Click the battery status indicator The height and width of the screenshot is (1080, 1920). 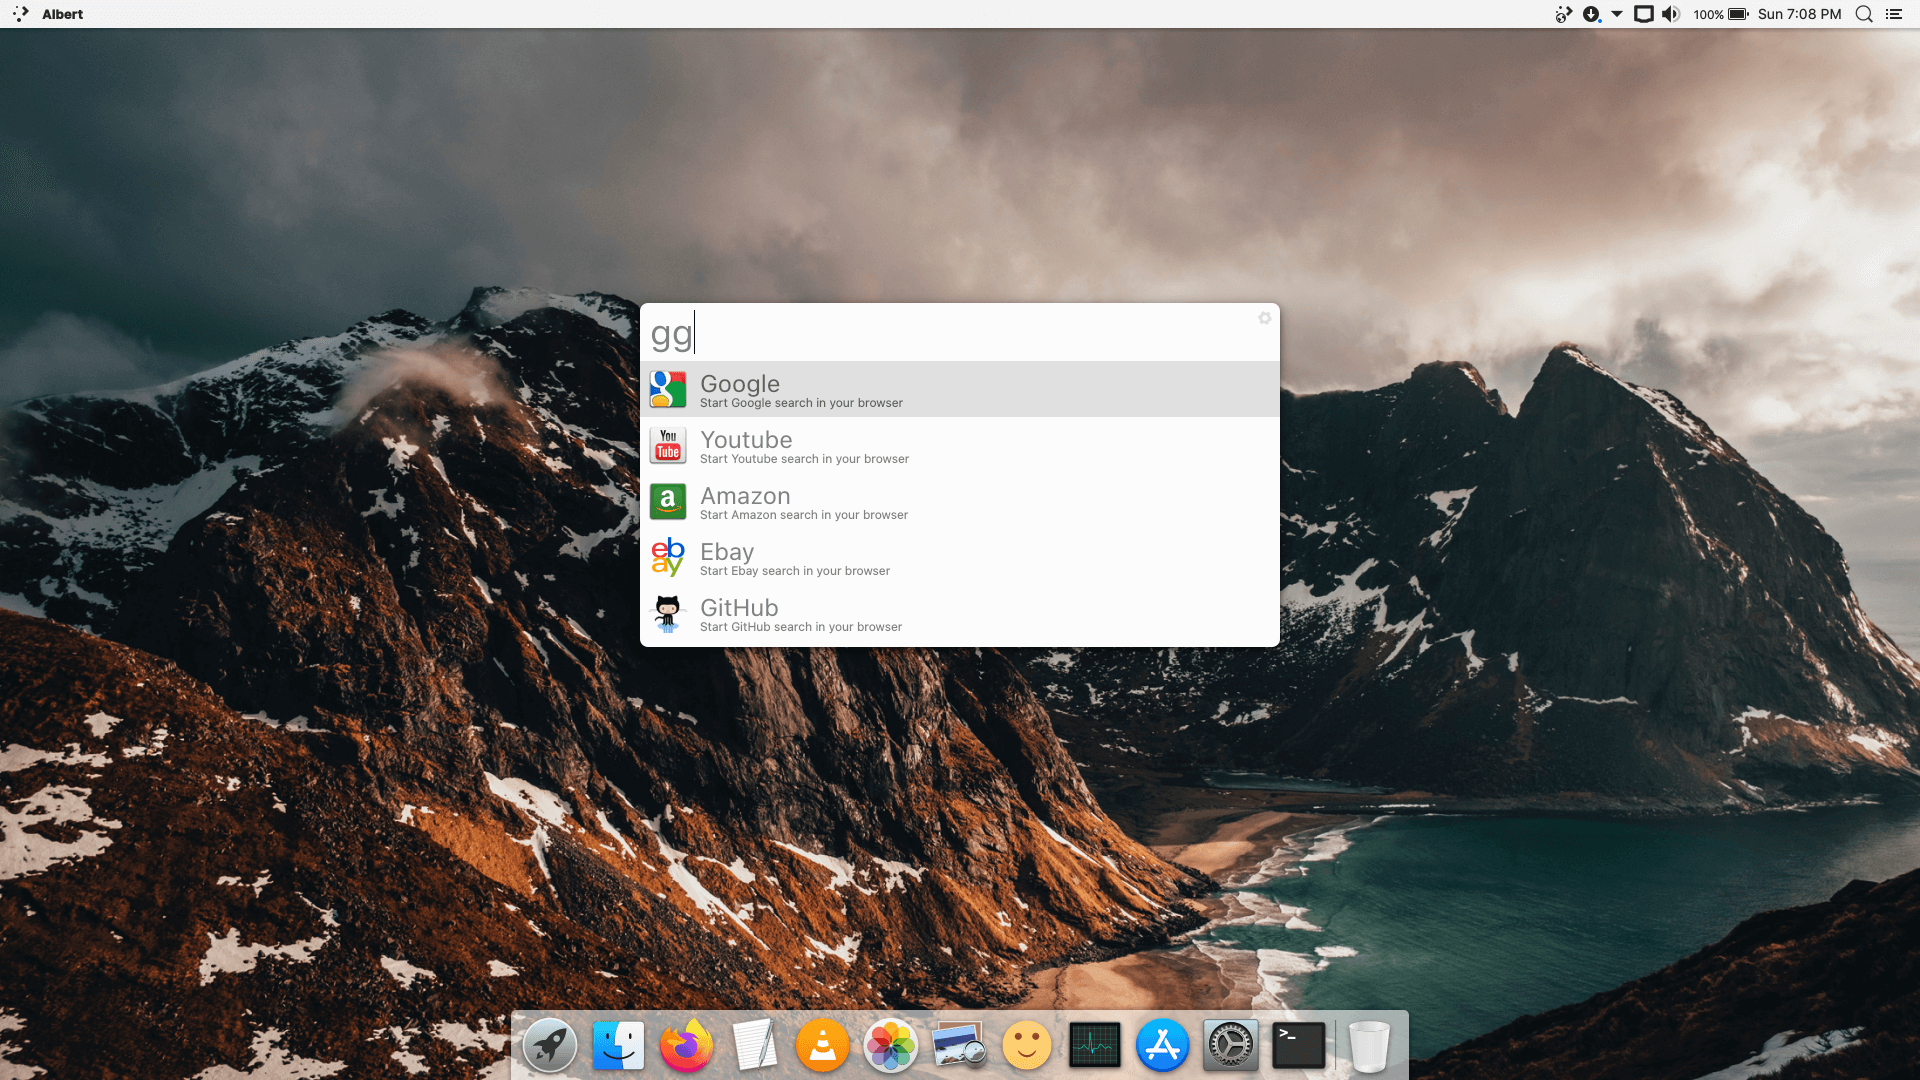tap(1737, 14)
